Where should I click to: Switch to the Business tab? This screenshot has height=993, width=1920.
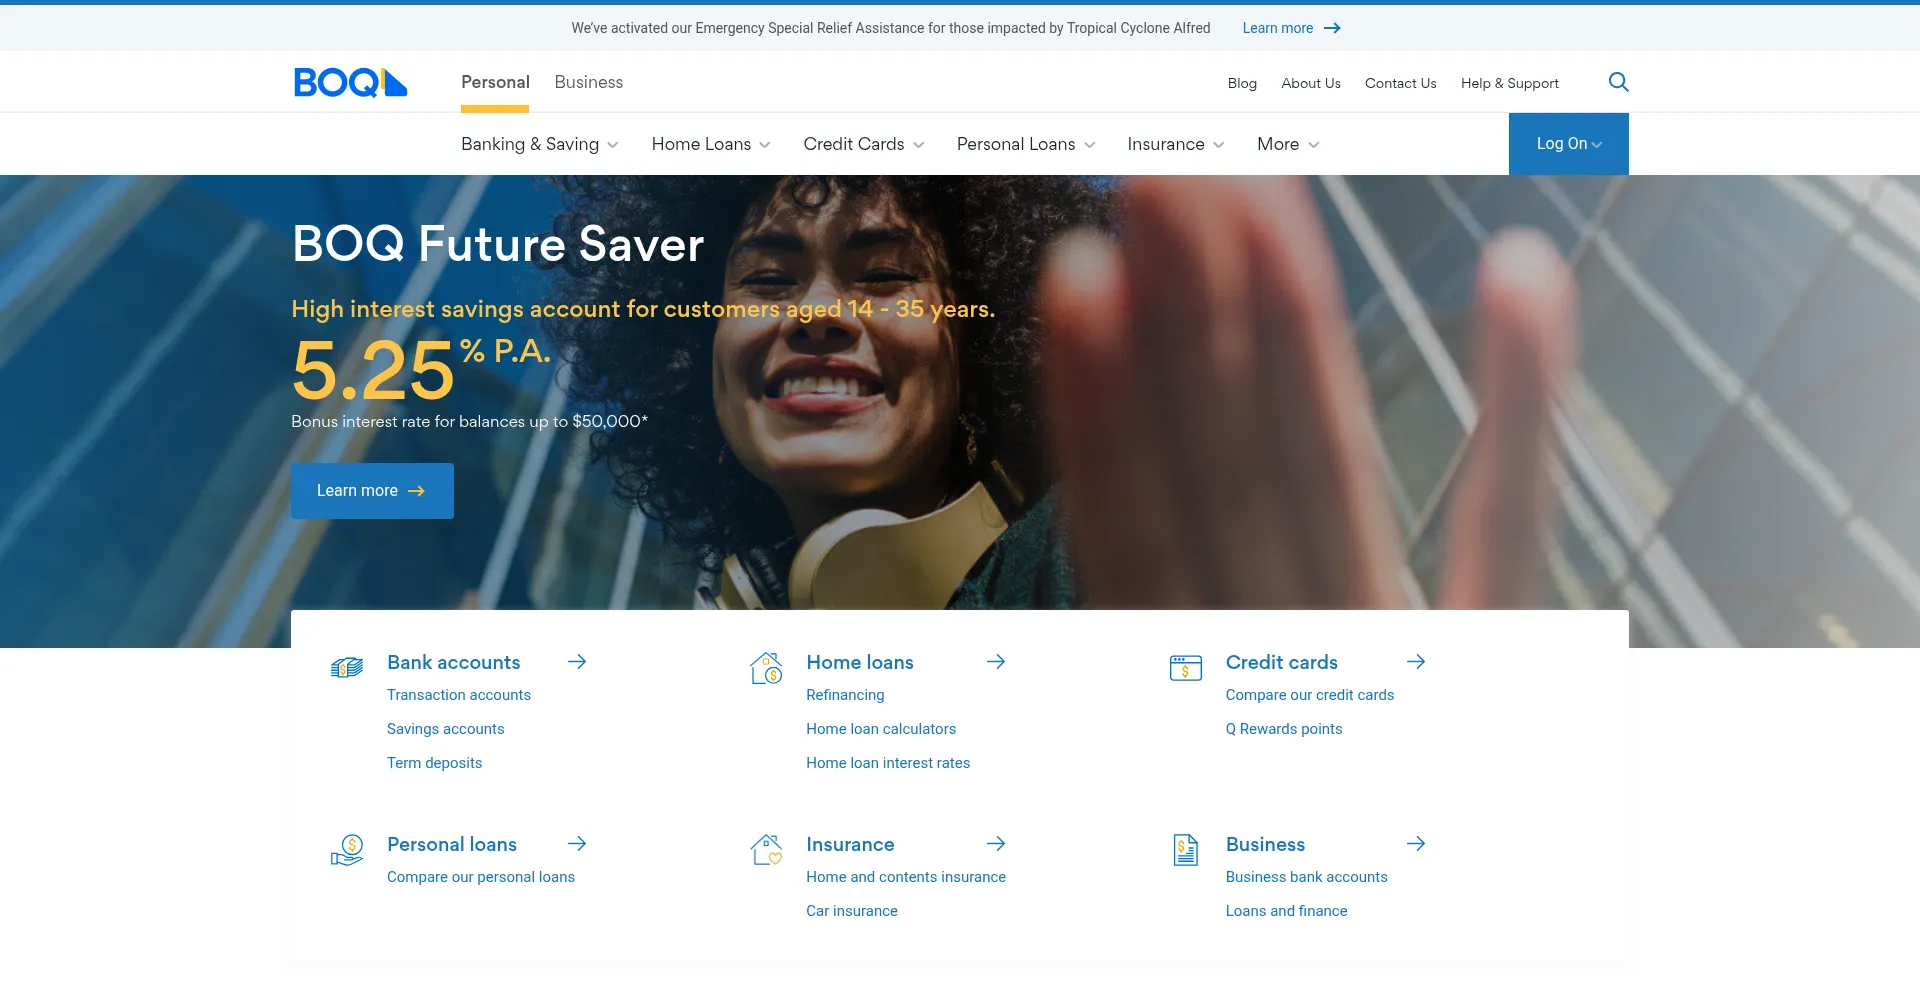pos(588,82)
